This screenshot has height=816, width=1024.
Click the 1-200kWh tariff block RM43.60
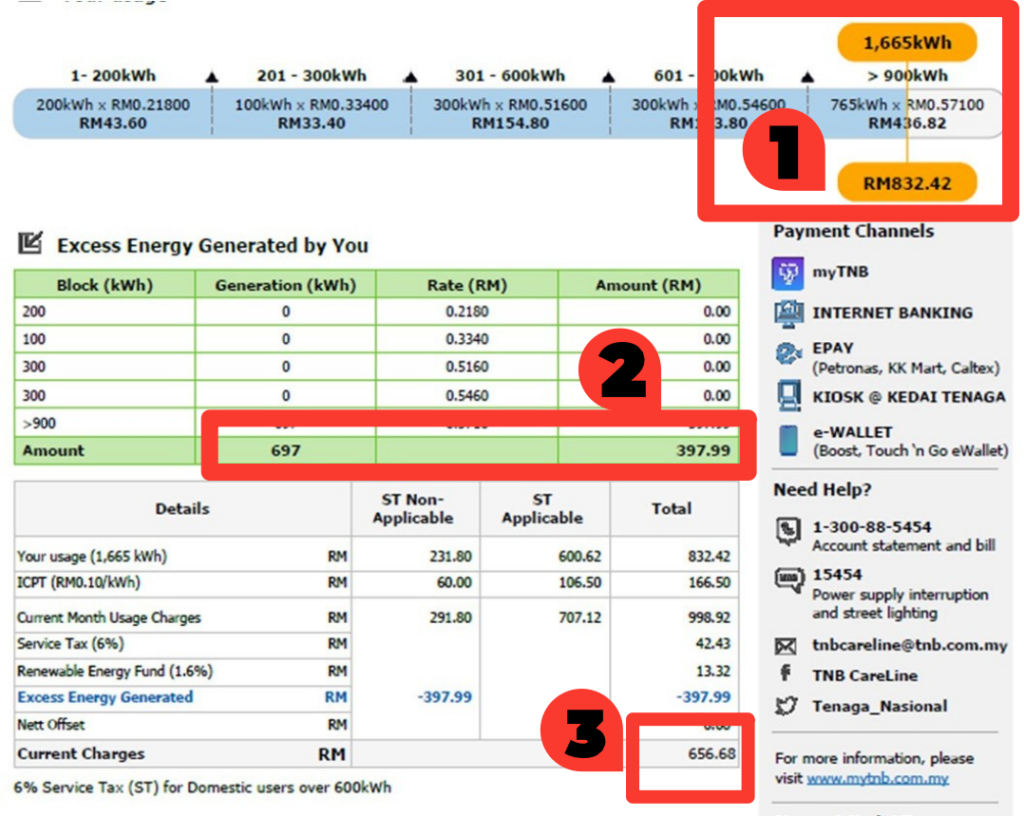click(x=113, y=114)
